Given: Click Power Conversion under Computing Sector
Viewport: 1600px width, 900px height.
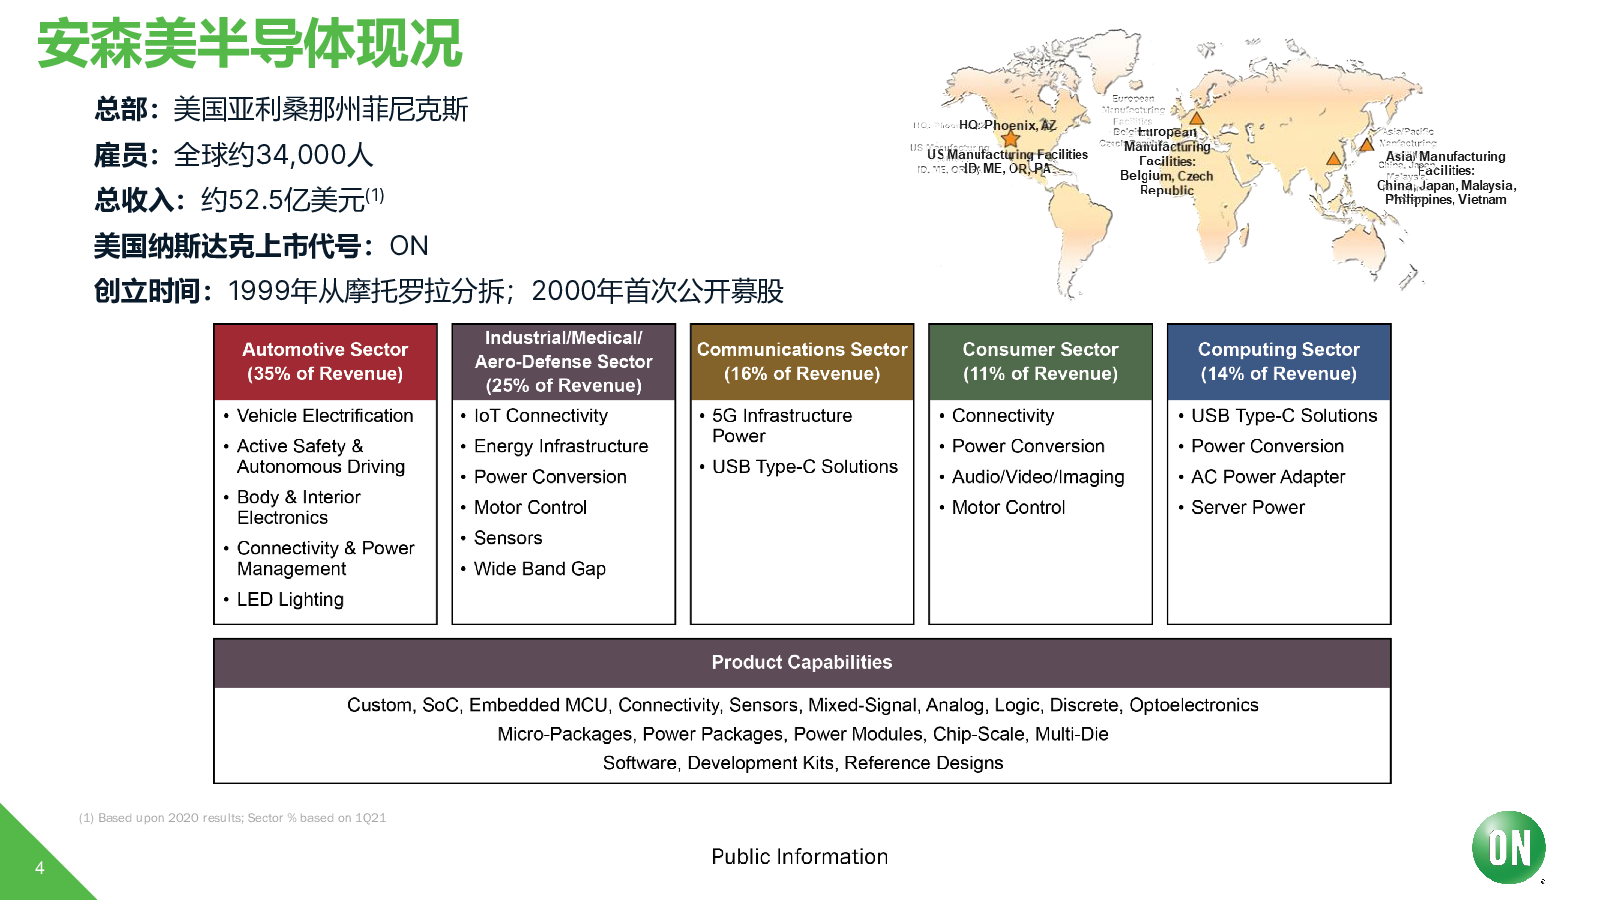Looking at the screenshot, I should [x=1267, y=446].
